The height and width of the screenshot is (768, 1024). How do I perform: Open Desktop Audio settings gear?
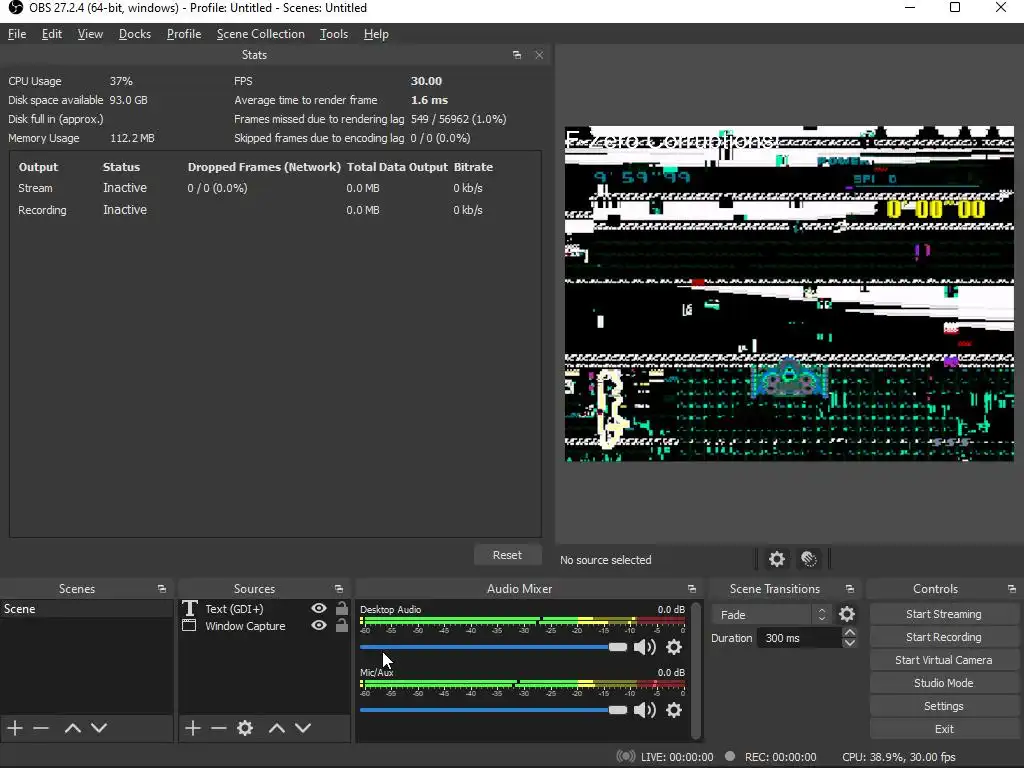(674, 647)
